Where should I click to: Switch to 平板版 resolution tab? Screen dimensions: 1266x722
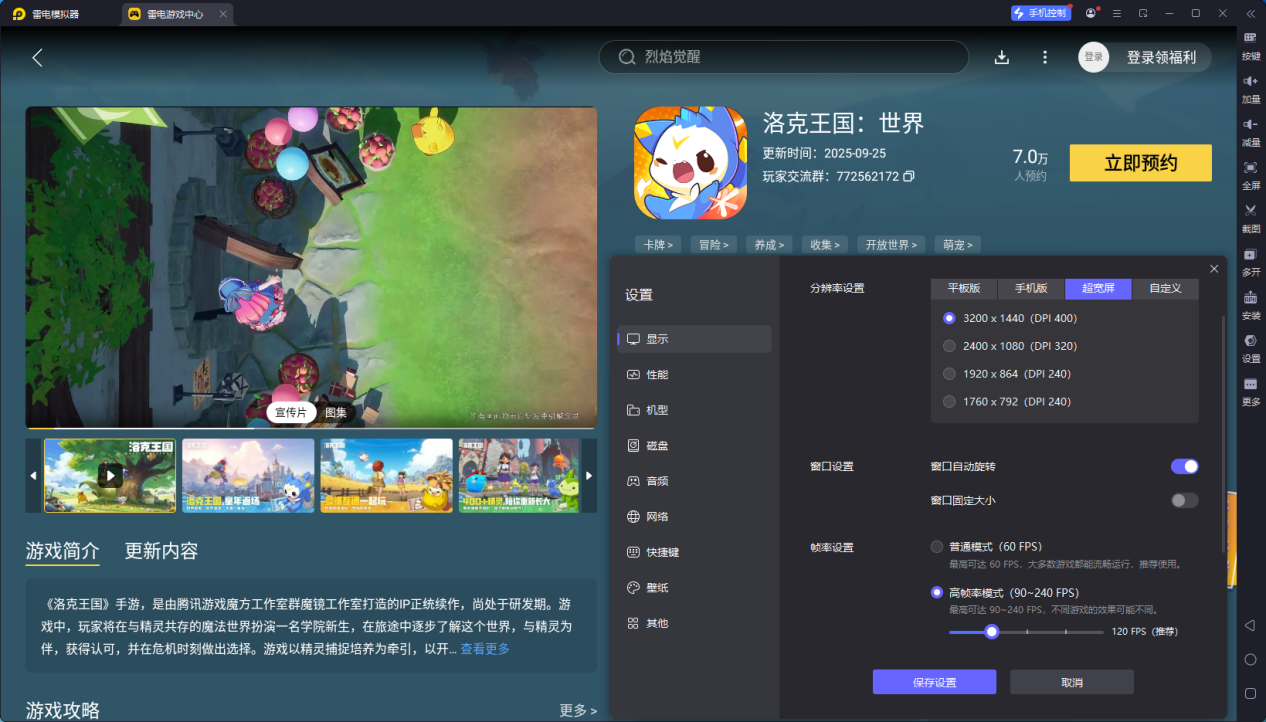(964, 288)
